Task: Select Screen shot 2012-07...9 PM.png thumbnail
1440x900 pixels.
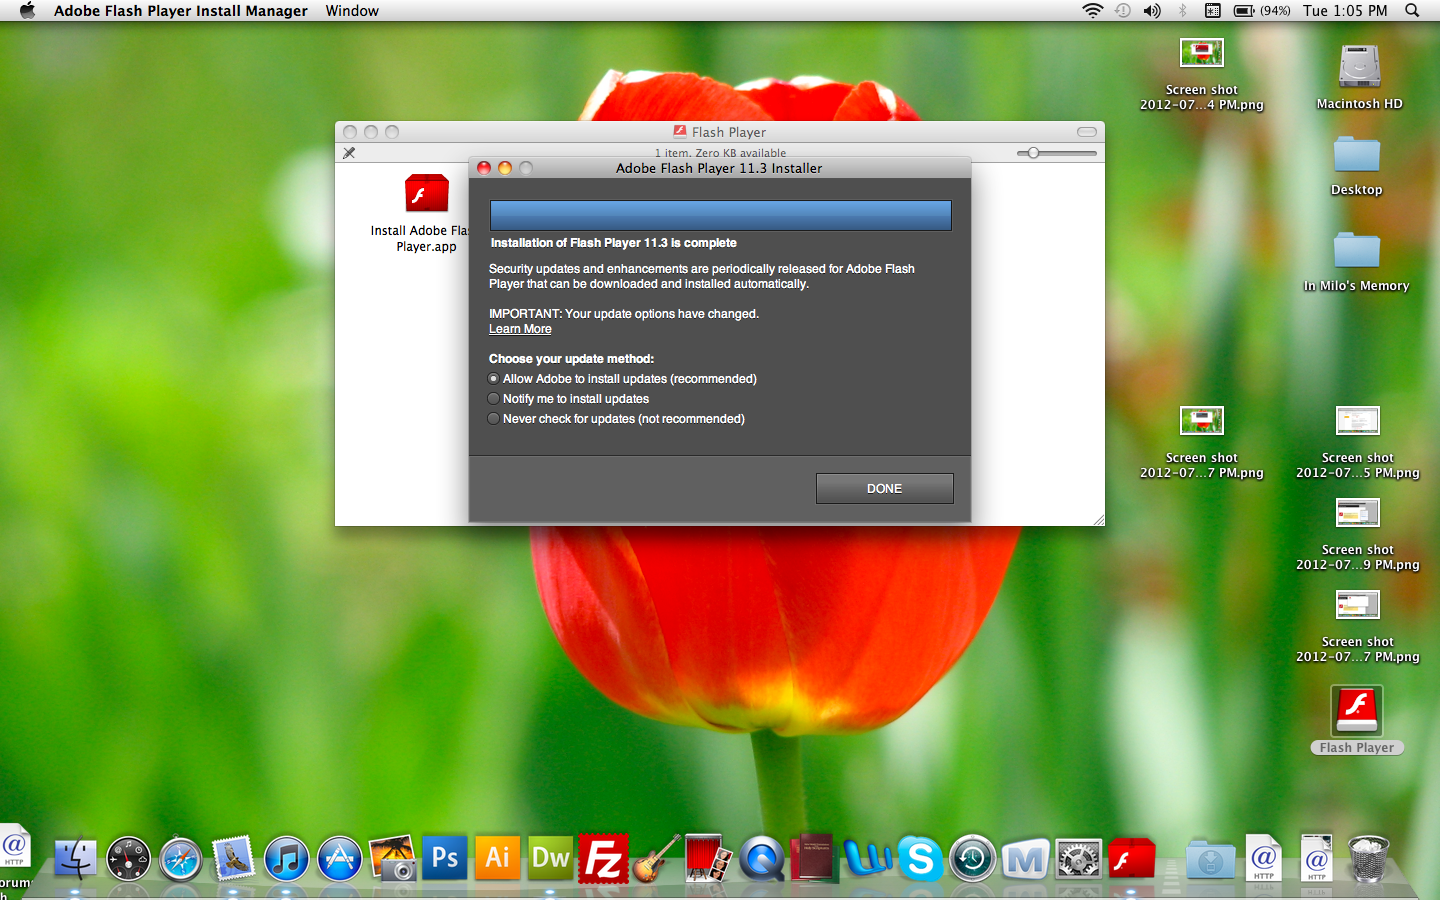Action: pyautogui.click(x=1358, y=512)
